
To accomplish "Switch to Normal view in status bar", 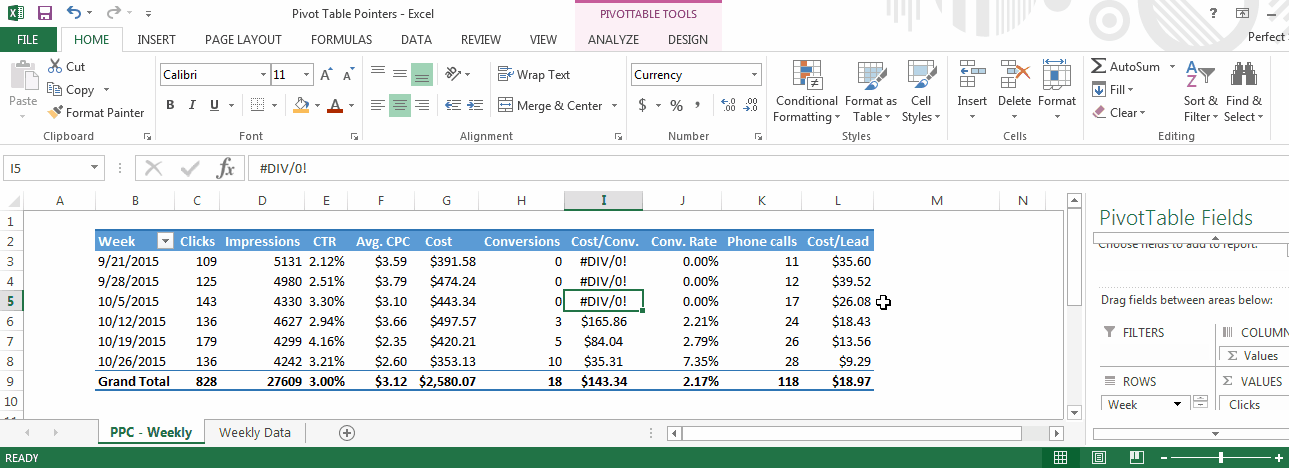I will (x=1061, y=458).
